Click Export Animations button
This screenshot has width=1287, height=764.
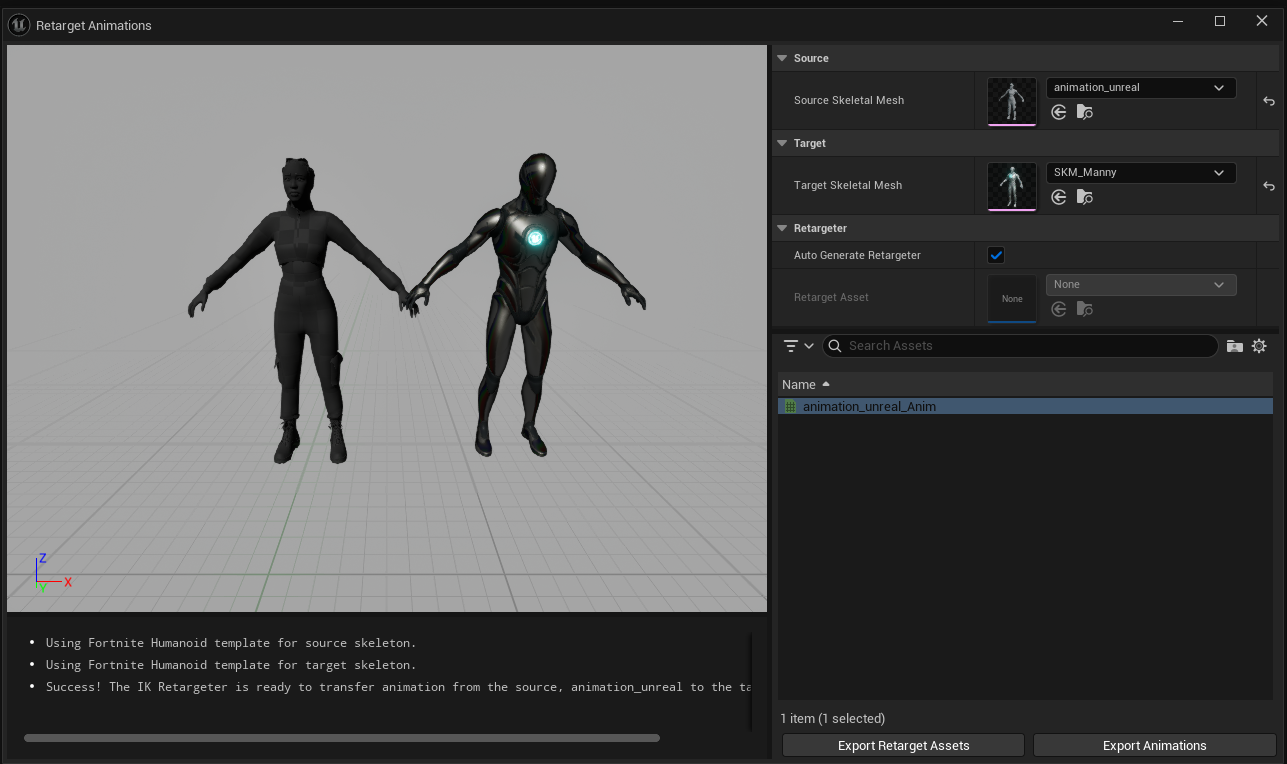[x=1154, y=745]
